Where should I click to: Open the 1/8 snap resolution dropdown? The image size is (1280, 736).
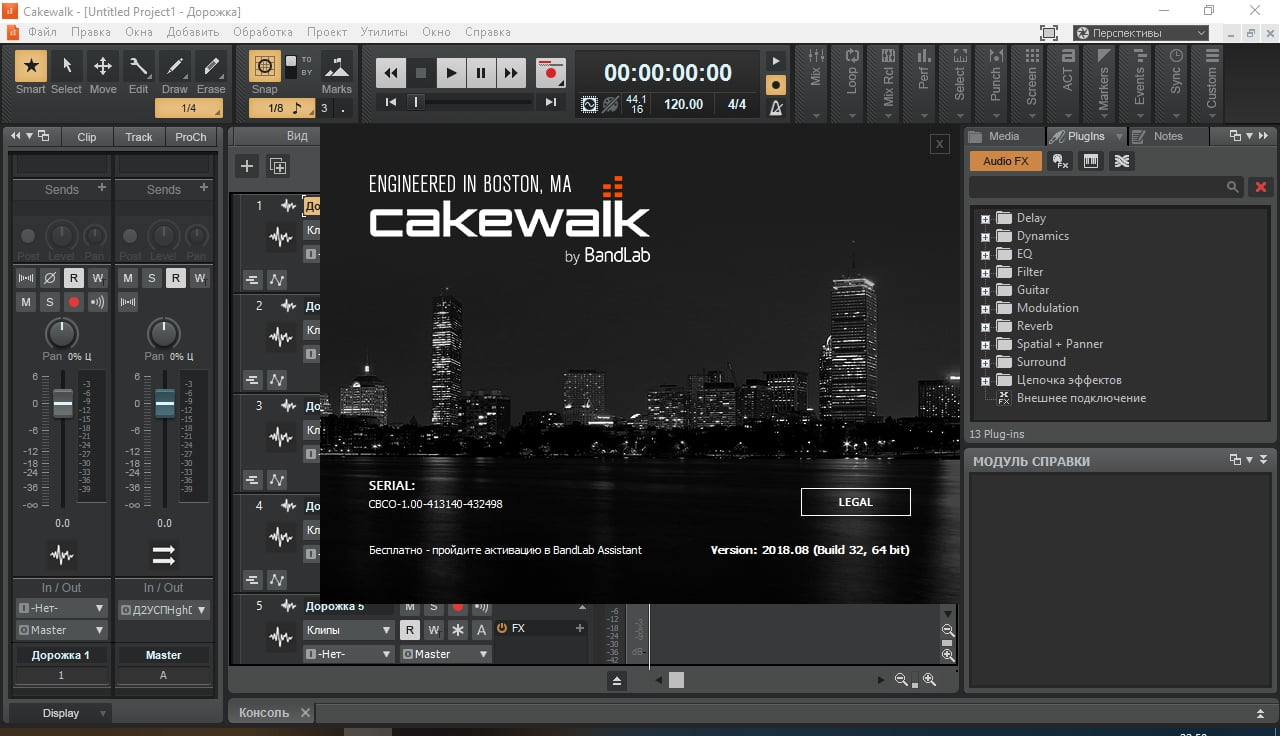(x=282, y=108)
